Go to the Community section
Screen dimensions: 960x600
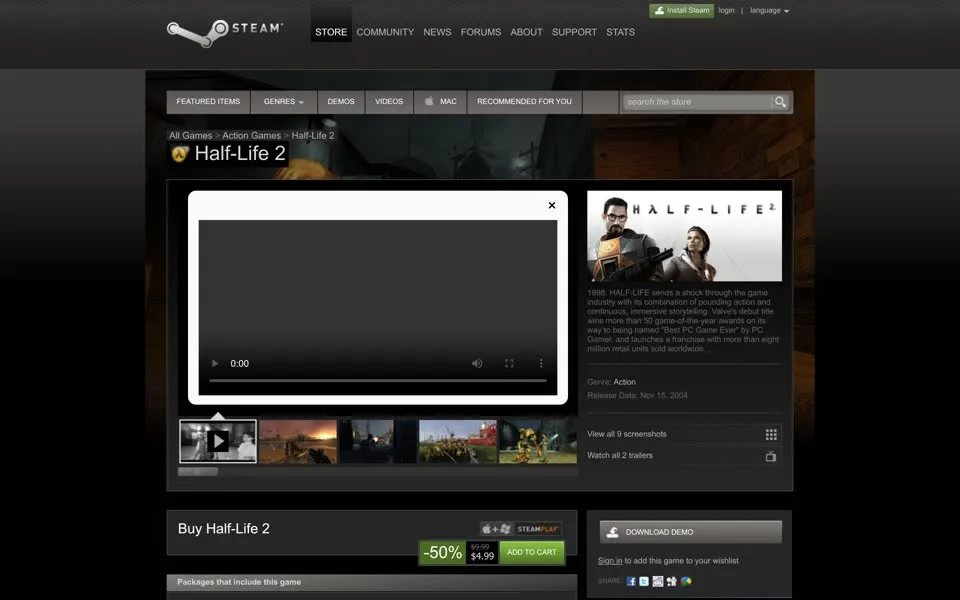[385, 32]
